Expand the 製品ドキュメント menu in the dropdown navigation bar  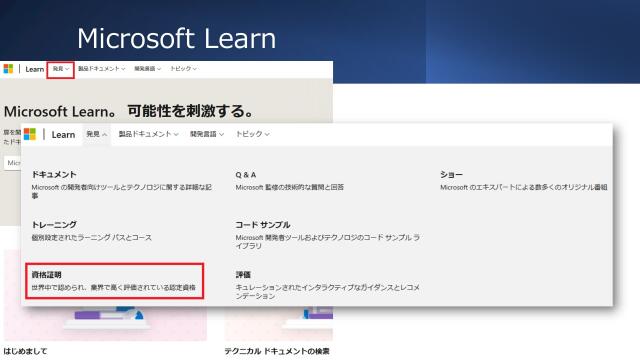point(149,134)
